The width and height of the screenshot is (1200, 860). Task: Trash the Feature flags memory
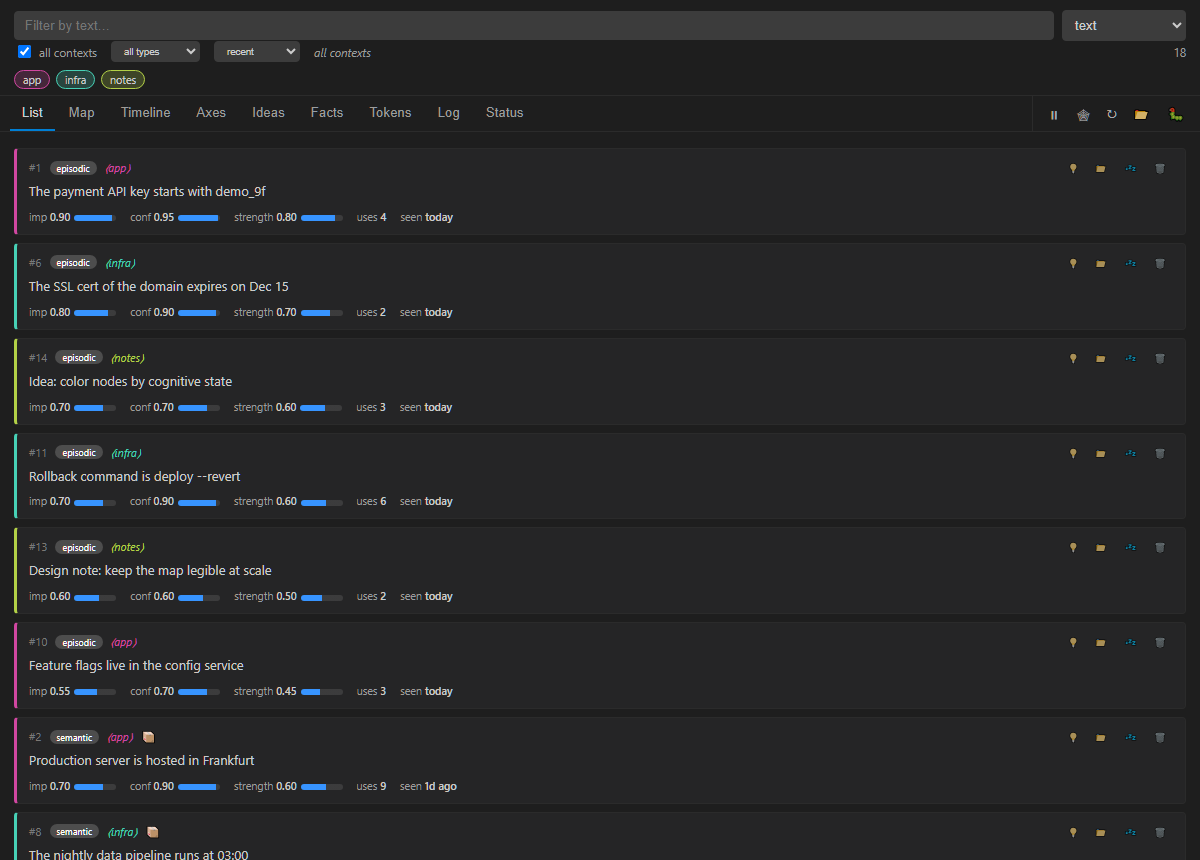click(x=1160, y=643)
